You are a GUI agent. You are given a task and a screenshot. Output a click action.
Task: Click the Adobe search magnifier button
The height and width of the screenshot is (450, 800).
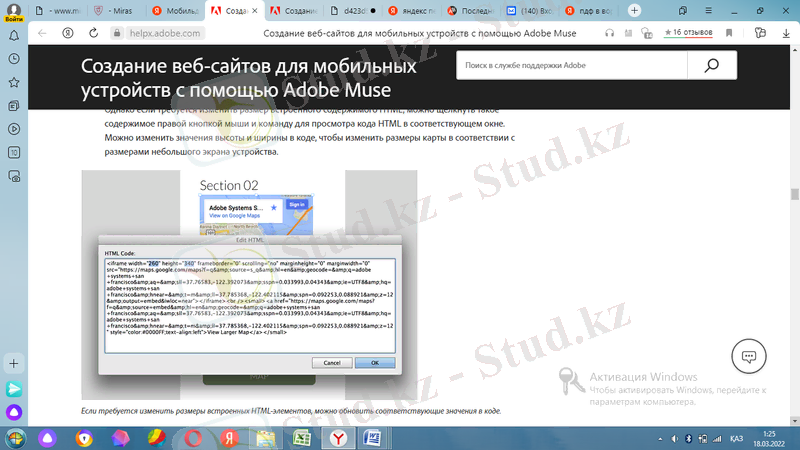pyautogui.click(x=711, y=66)
